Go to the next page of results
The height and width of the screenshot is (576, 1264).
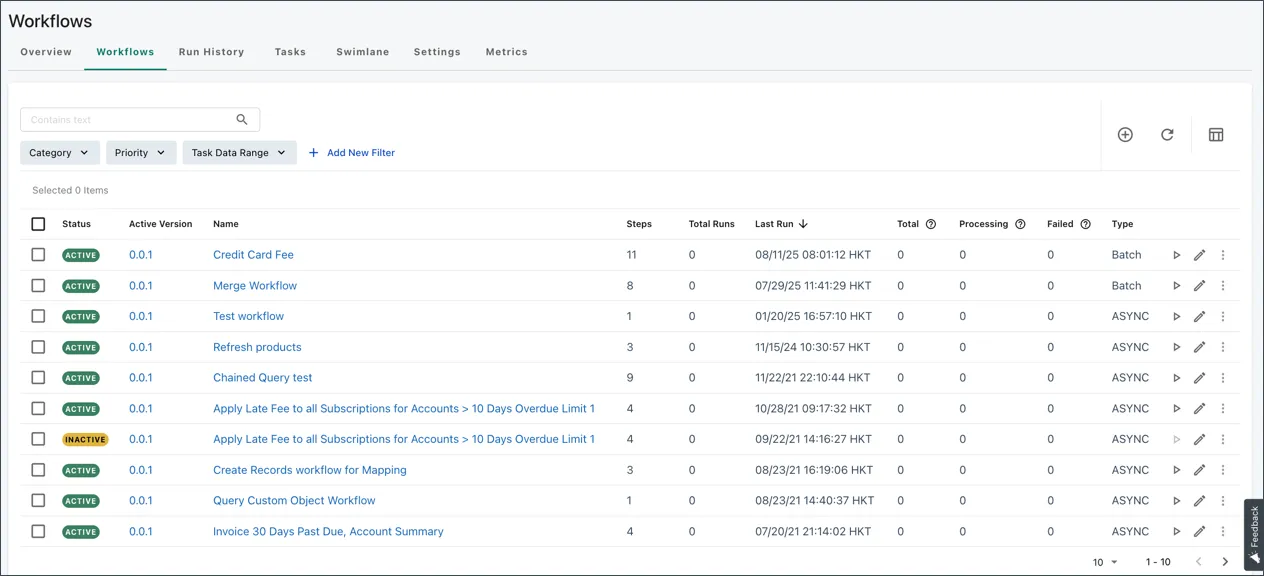point(1225,562)
